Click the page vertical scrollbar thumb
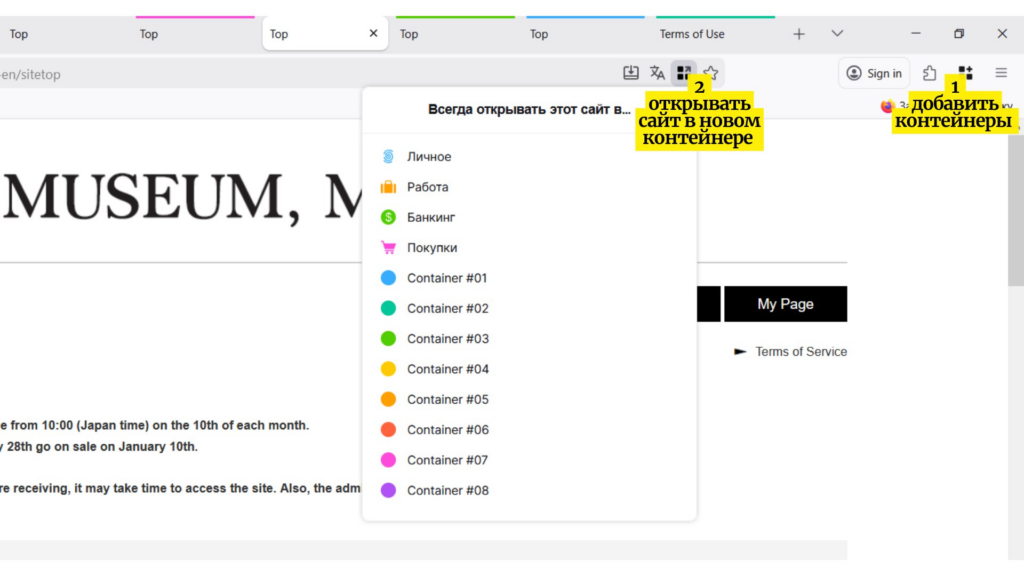The height and width of the screenshot is (576, 1024). pyautogui.click(x=1016, y=210)
